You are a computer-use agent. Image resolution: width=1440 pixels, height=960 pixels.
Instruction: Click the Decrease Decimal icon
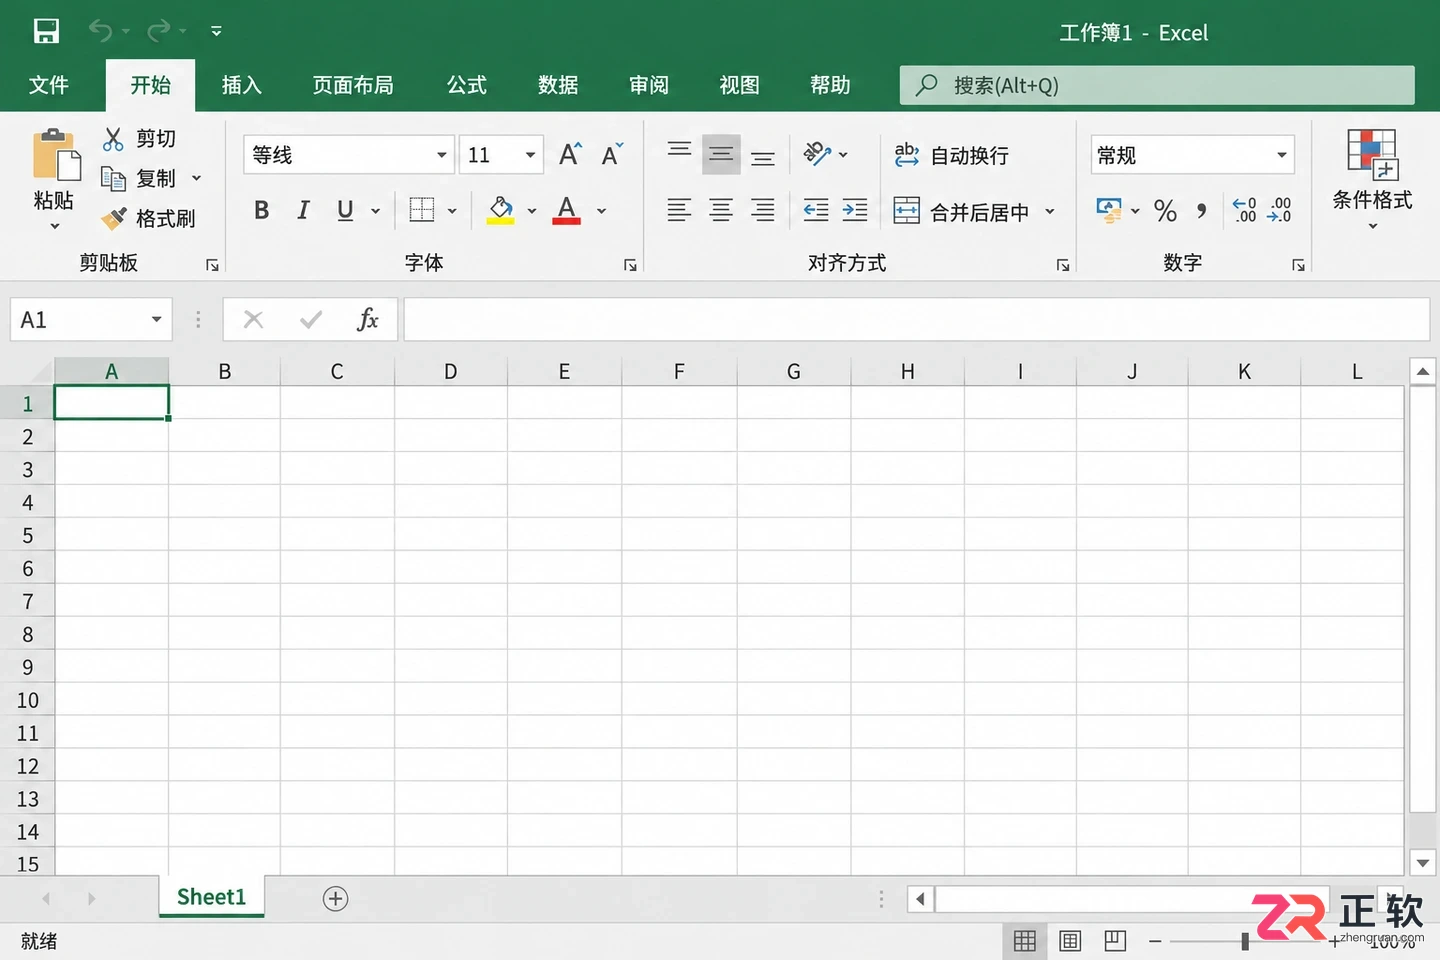point(1280,210)
